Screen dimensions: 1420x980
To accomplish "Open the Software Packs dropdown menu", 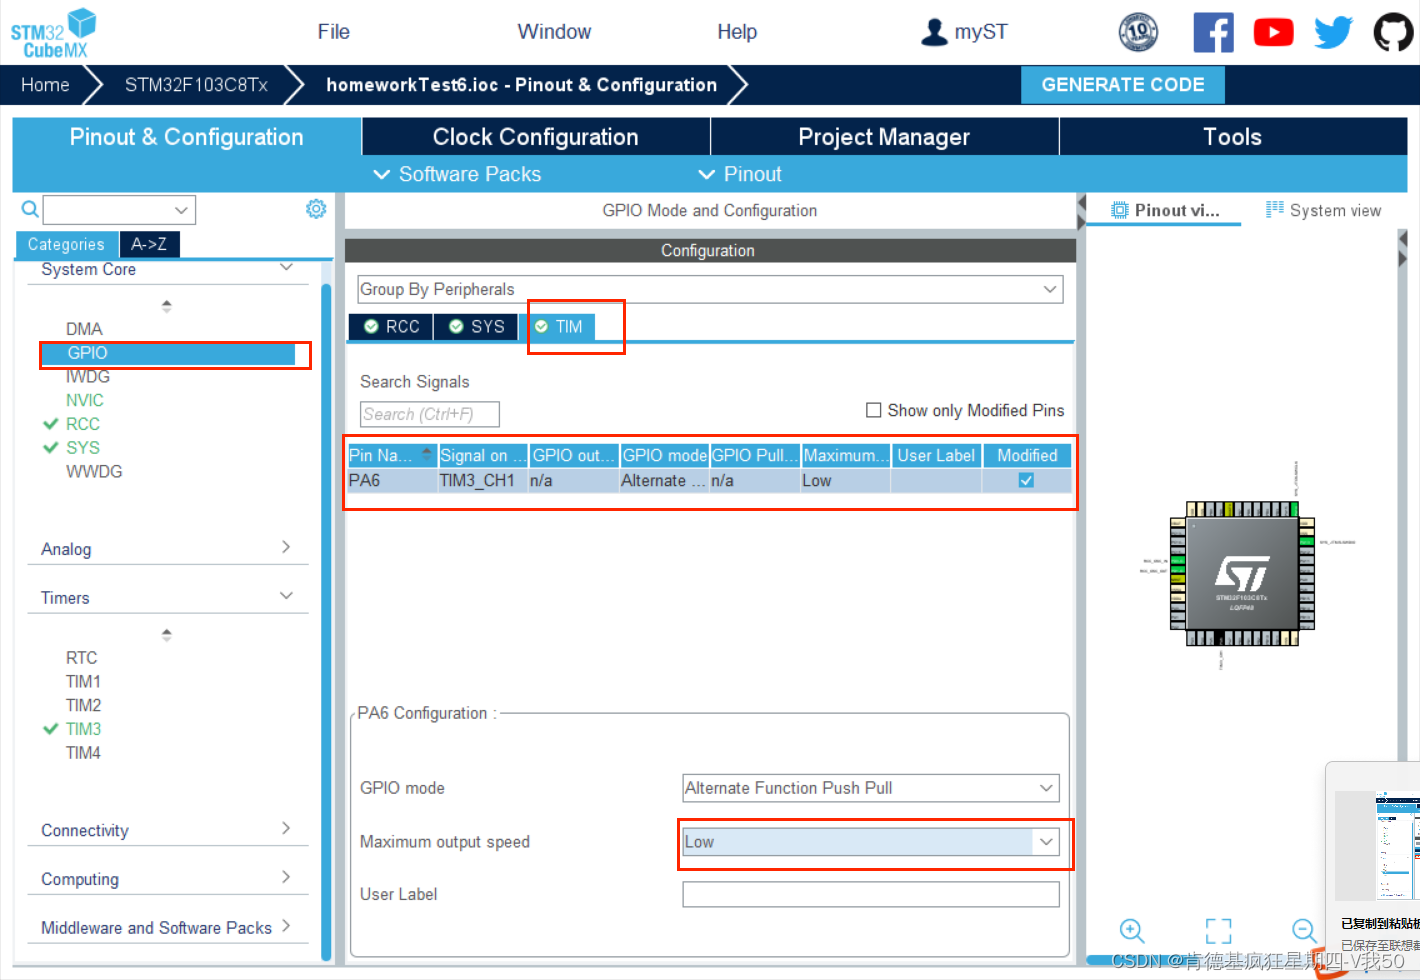I will pos(457,174).
